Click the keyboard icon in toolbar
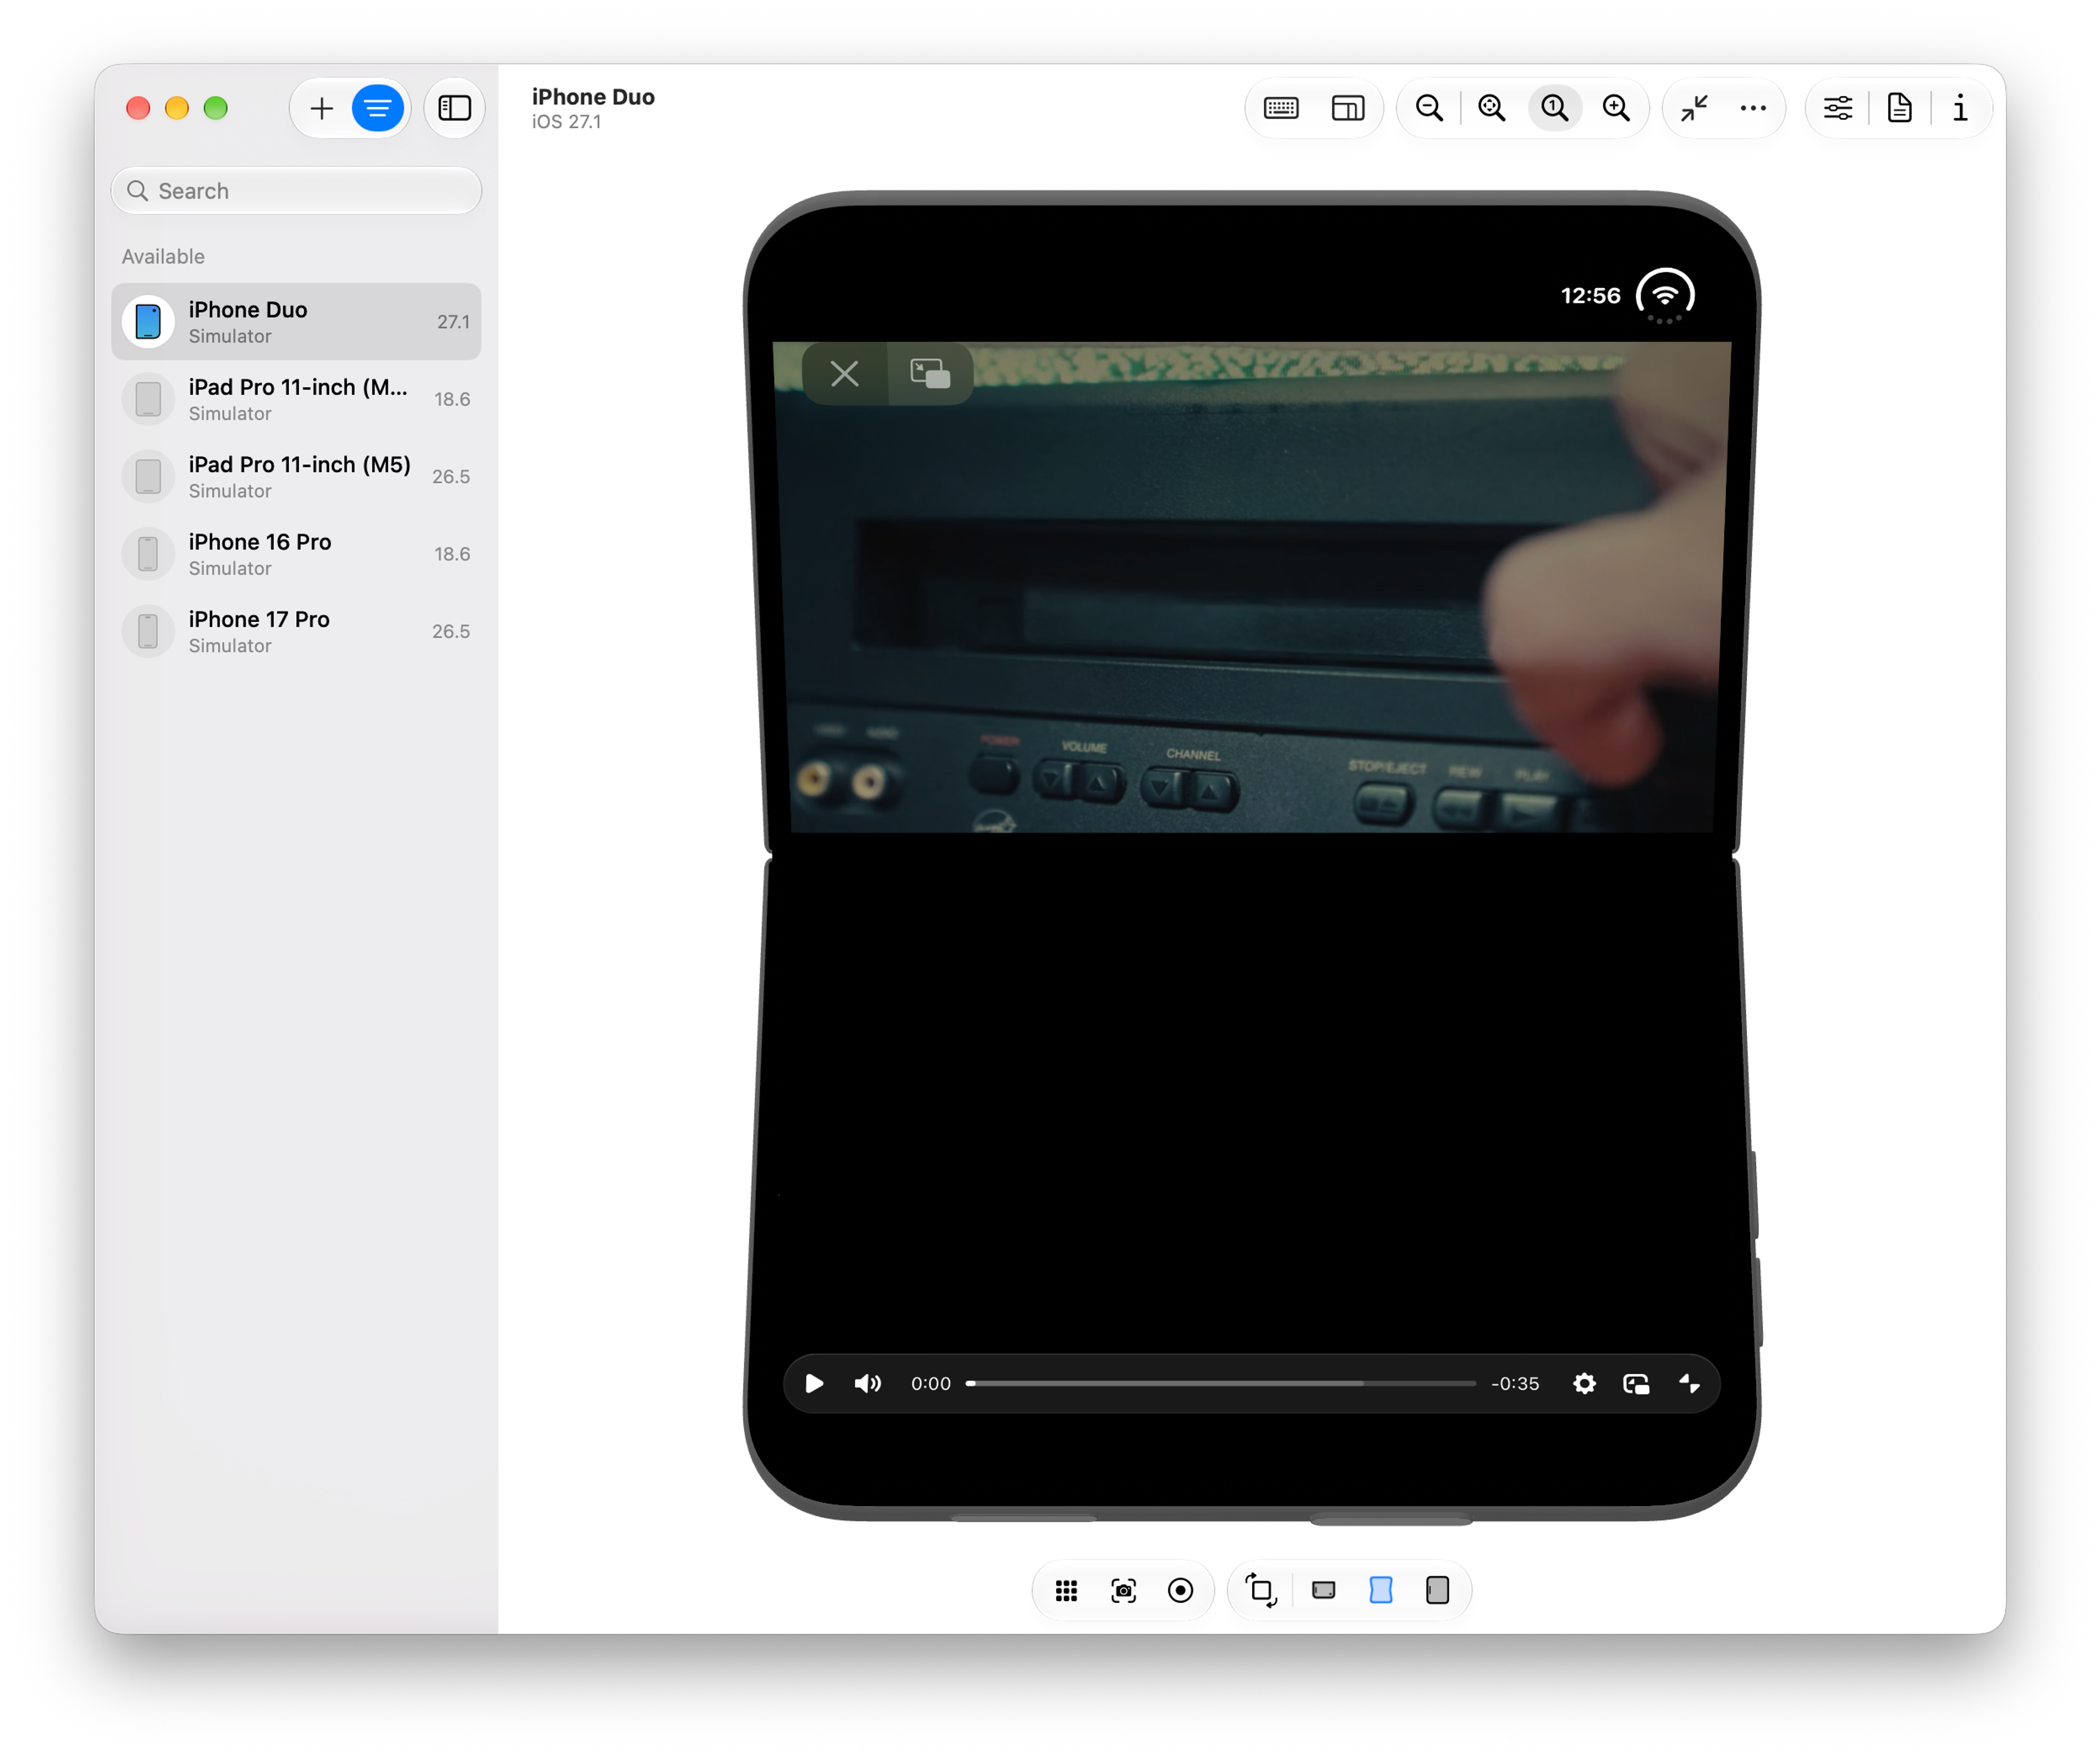 [x=1281, y=108]
